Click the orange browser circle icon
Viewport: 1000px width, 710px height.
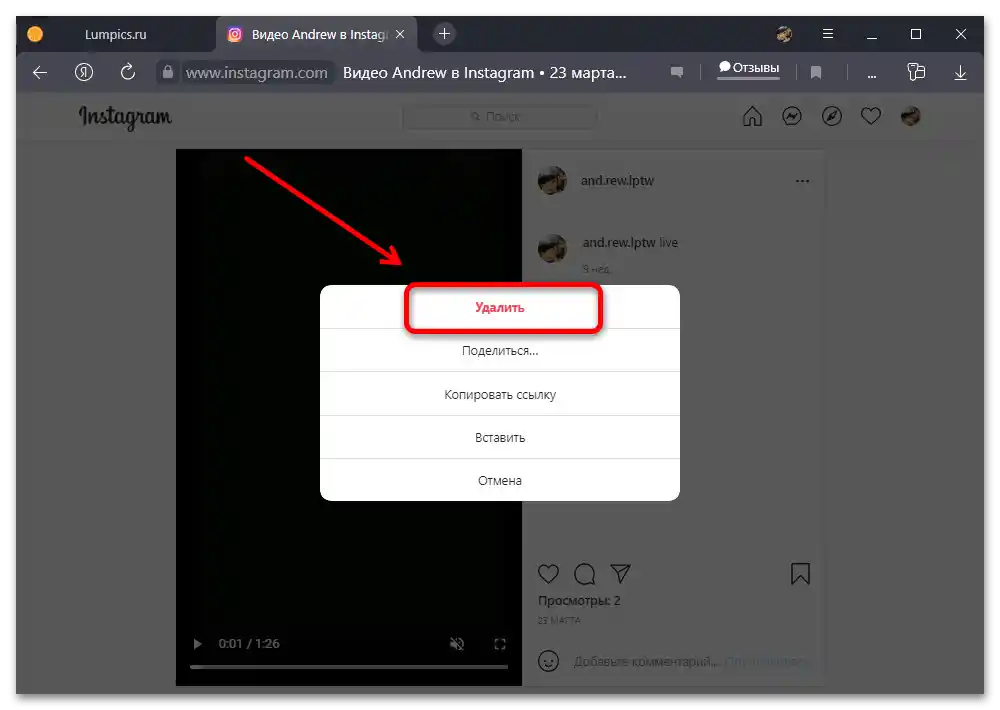click(35, 34)
